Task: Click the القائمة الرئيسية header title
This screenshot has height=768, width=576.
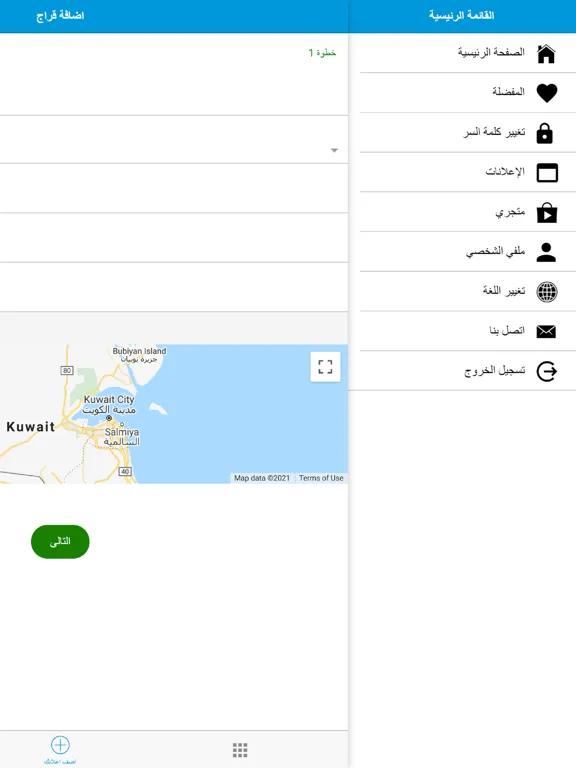Action: point(461,15)
